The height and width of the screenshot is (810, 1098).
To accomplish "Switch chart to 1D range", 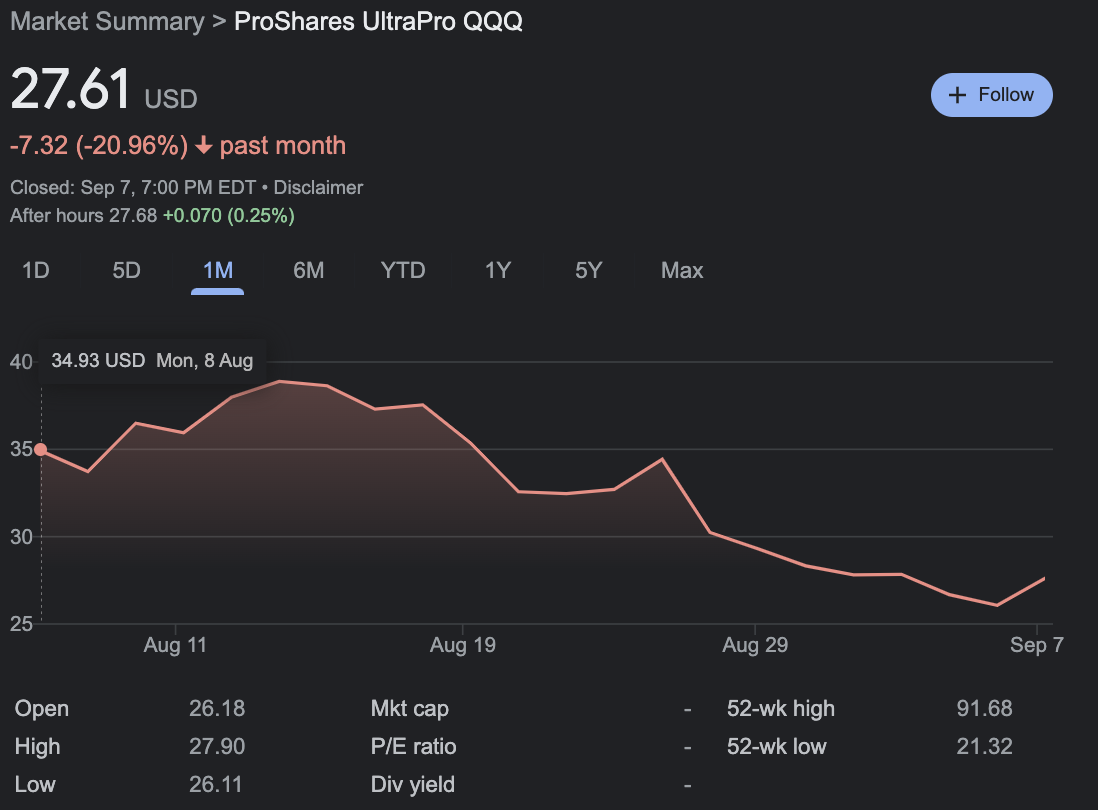I will tap(36, 270).
